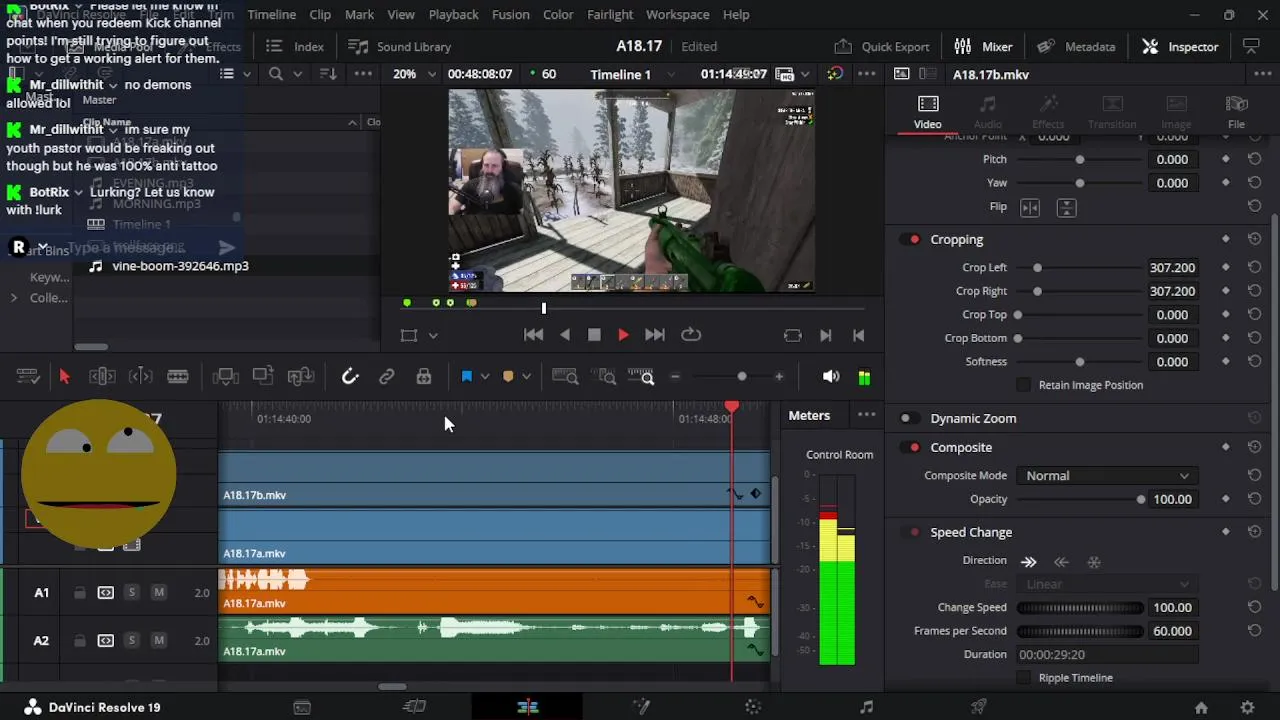Viewport: 1280px width, 720px height.
Task: Toggle position lock icon in toolbar
Action: [x=424, y=377]
